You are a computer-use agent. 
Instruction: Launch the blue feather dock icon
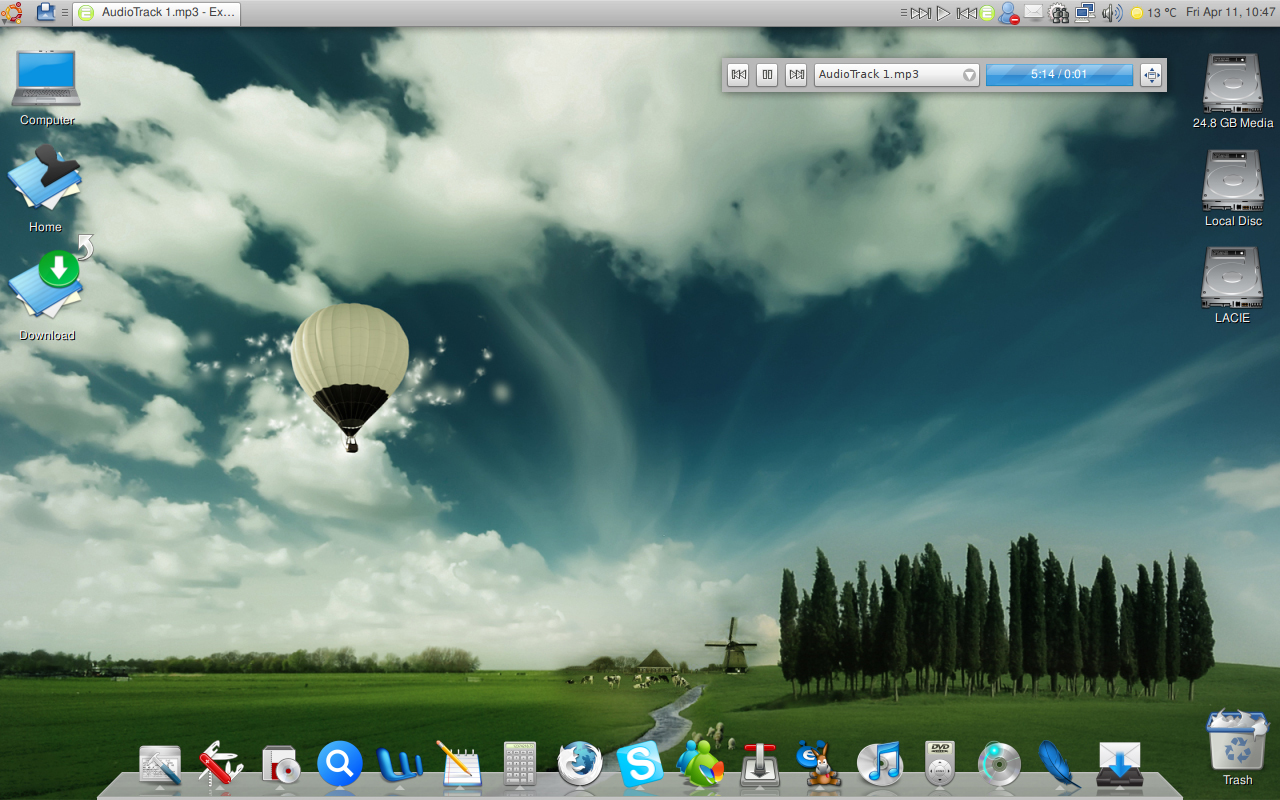tap(1059, 765)
